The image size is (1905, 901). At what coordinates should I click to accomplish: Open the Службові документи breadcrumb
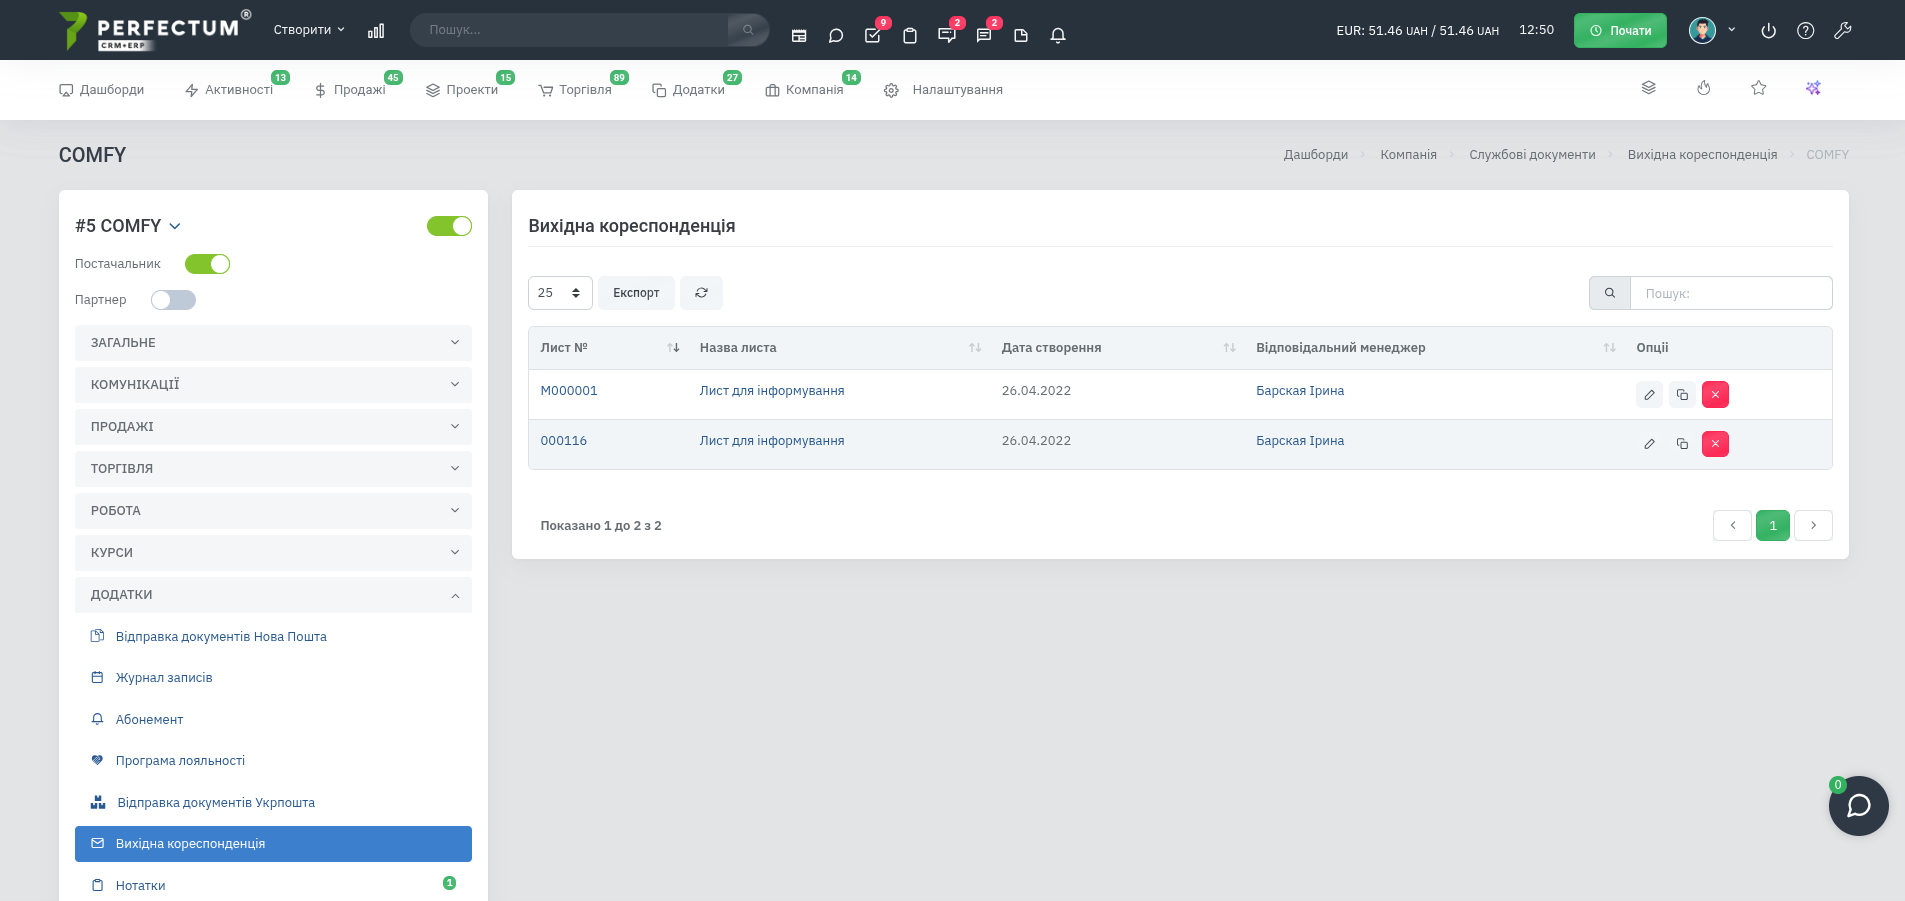tap(1532, 155)
